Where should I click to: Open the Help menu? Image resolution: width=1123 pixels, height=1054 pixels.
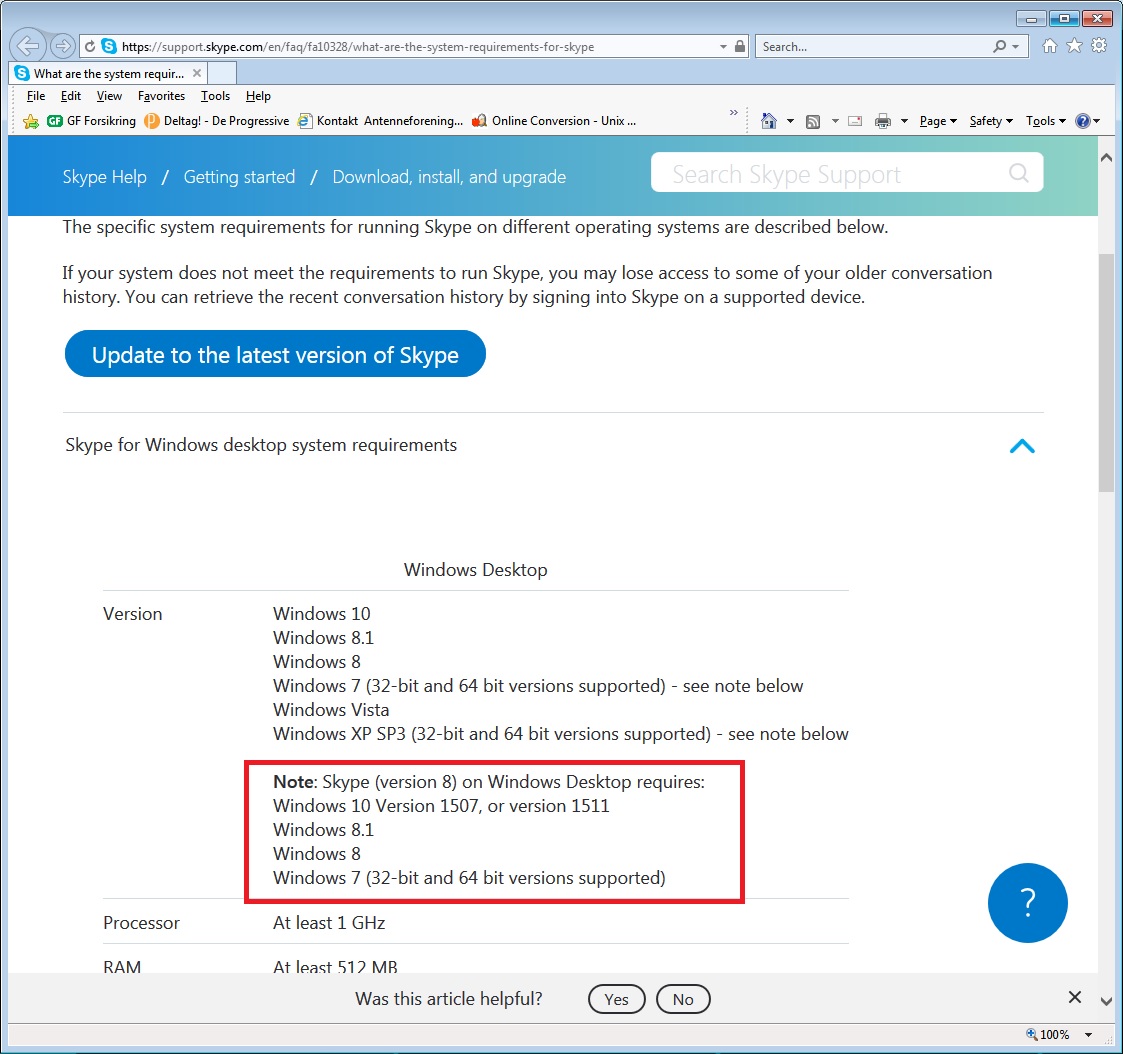[x=258, y=96]
